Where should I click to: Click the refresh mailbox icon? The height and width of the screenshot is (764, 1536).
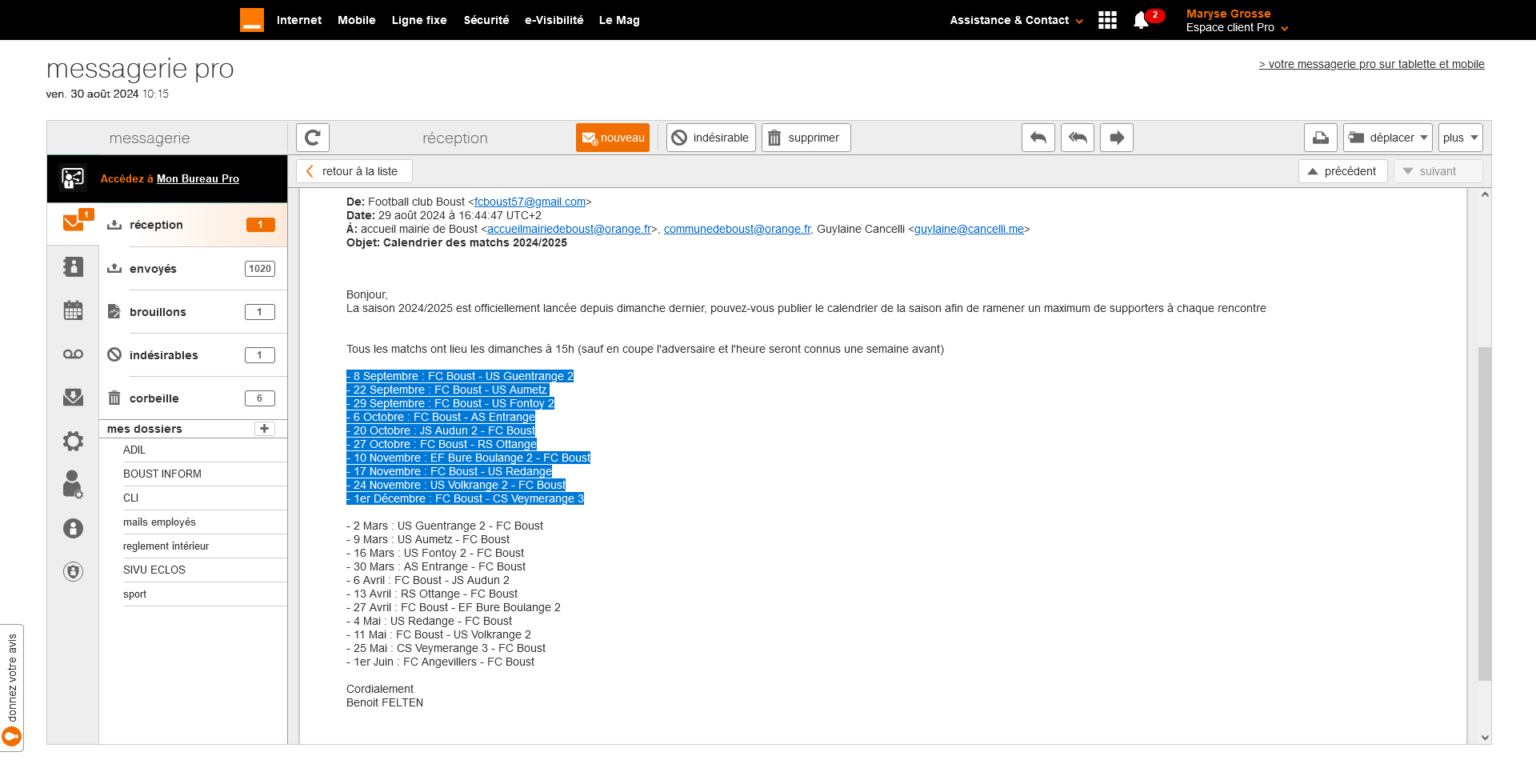313,138
